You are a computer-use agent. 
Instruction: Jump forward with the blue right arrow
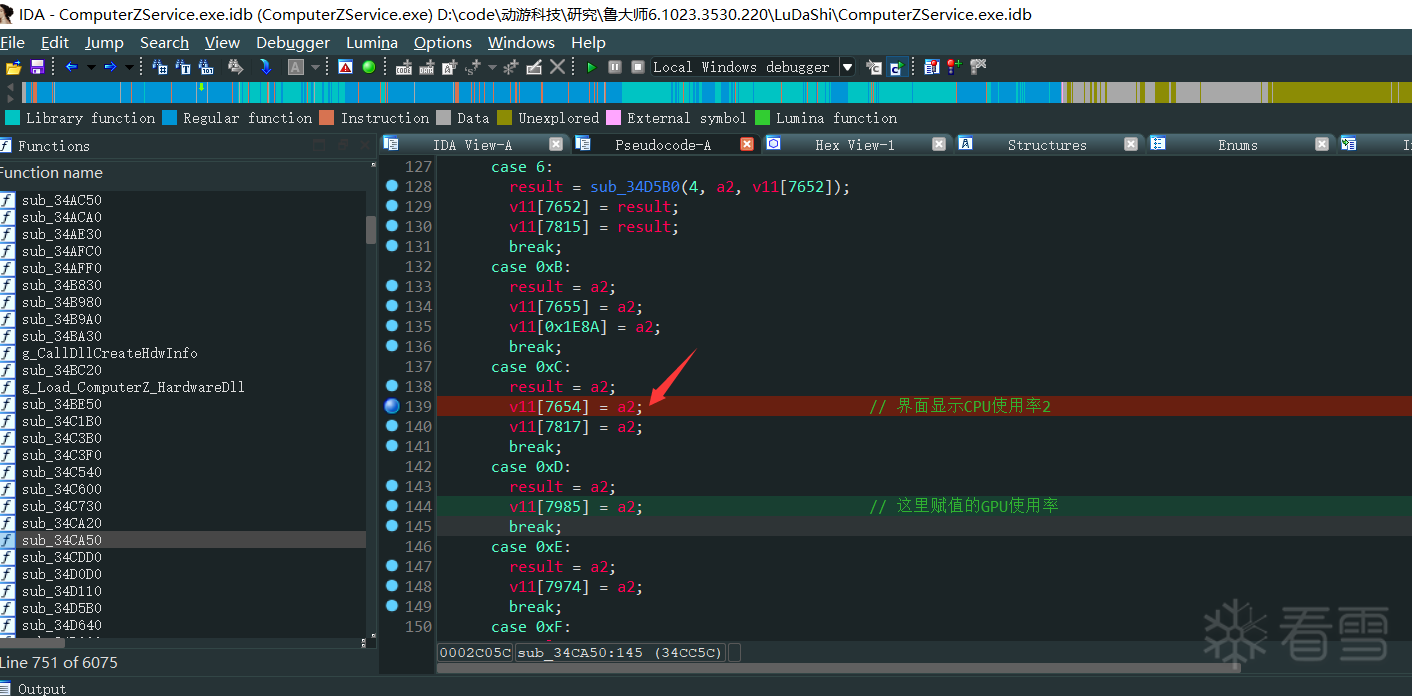[x=110, y=67]
